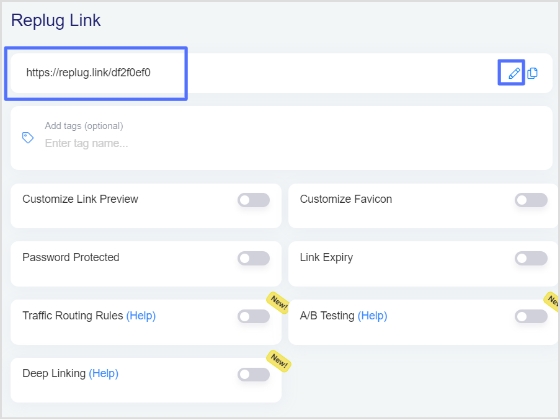The width and height of the screenshot is (560, 420).
Task: Click the pencil edit icon beside the link
Action: pos(514,73)
